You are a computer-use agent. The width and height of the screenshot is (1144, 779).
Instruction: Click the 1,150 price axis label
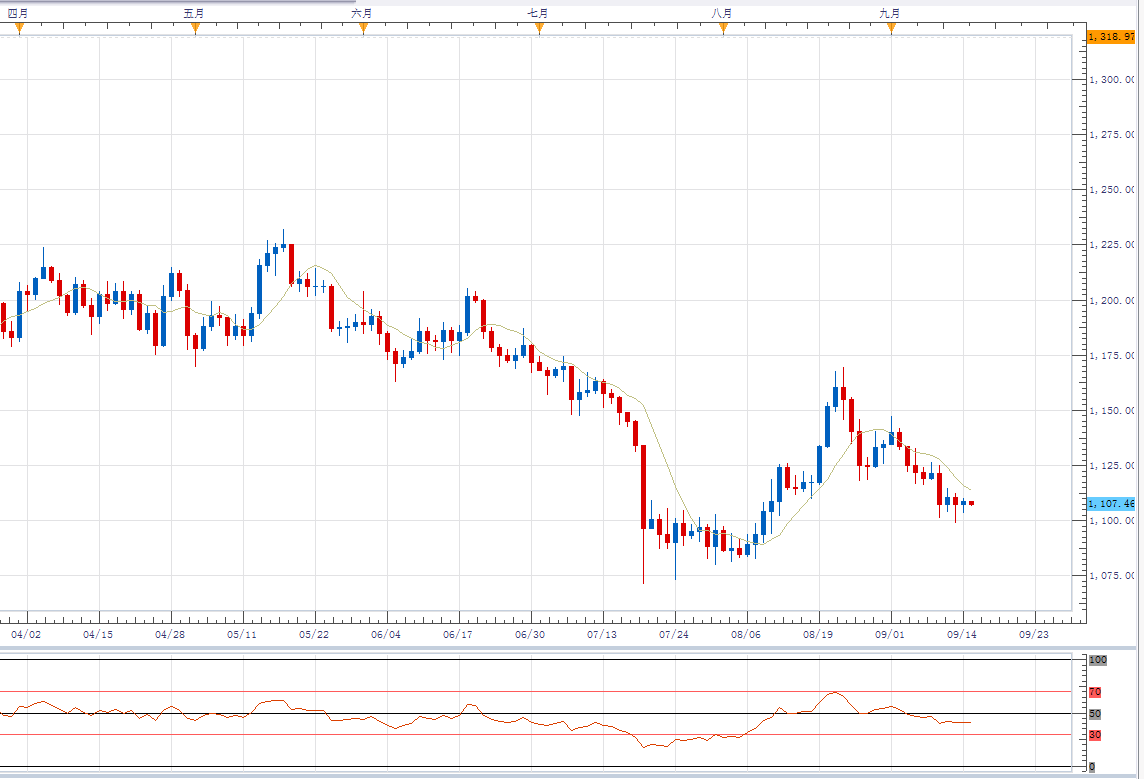click(1112, 411)
